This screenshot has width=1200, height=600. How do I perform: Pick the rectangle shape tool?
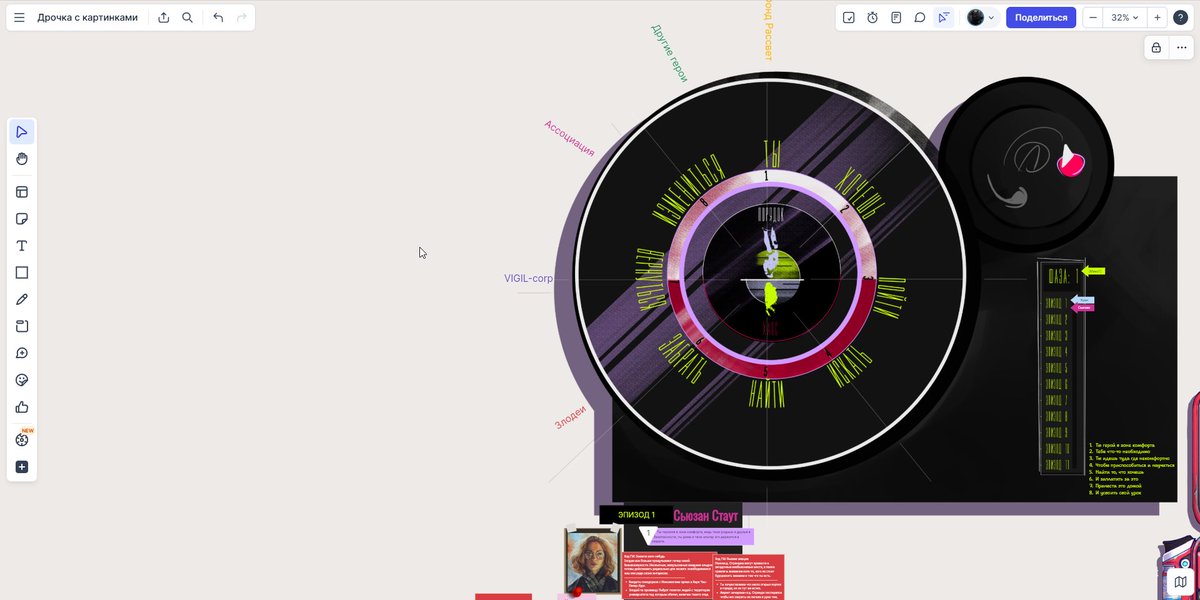(x=22, y=273)
